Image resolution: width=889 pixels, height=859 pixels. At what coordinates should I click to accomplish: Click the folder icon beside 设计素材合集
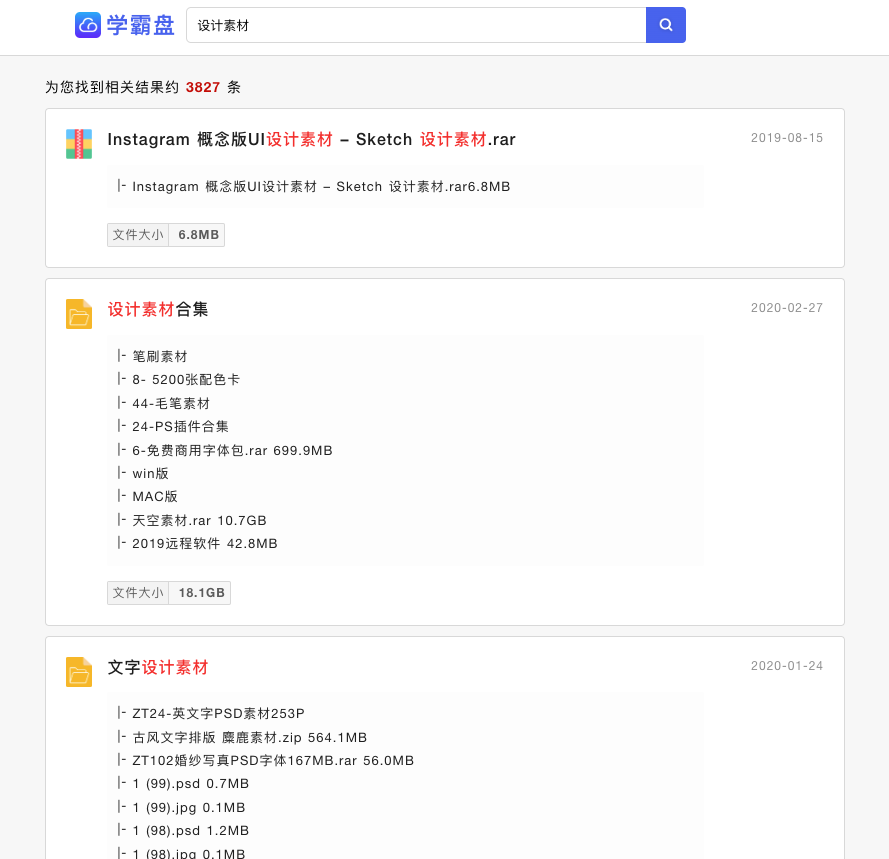click(x=79, y=314)
